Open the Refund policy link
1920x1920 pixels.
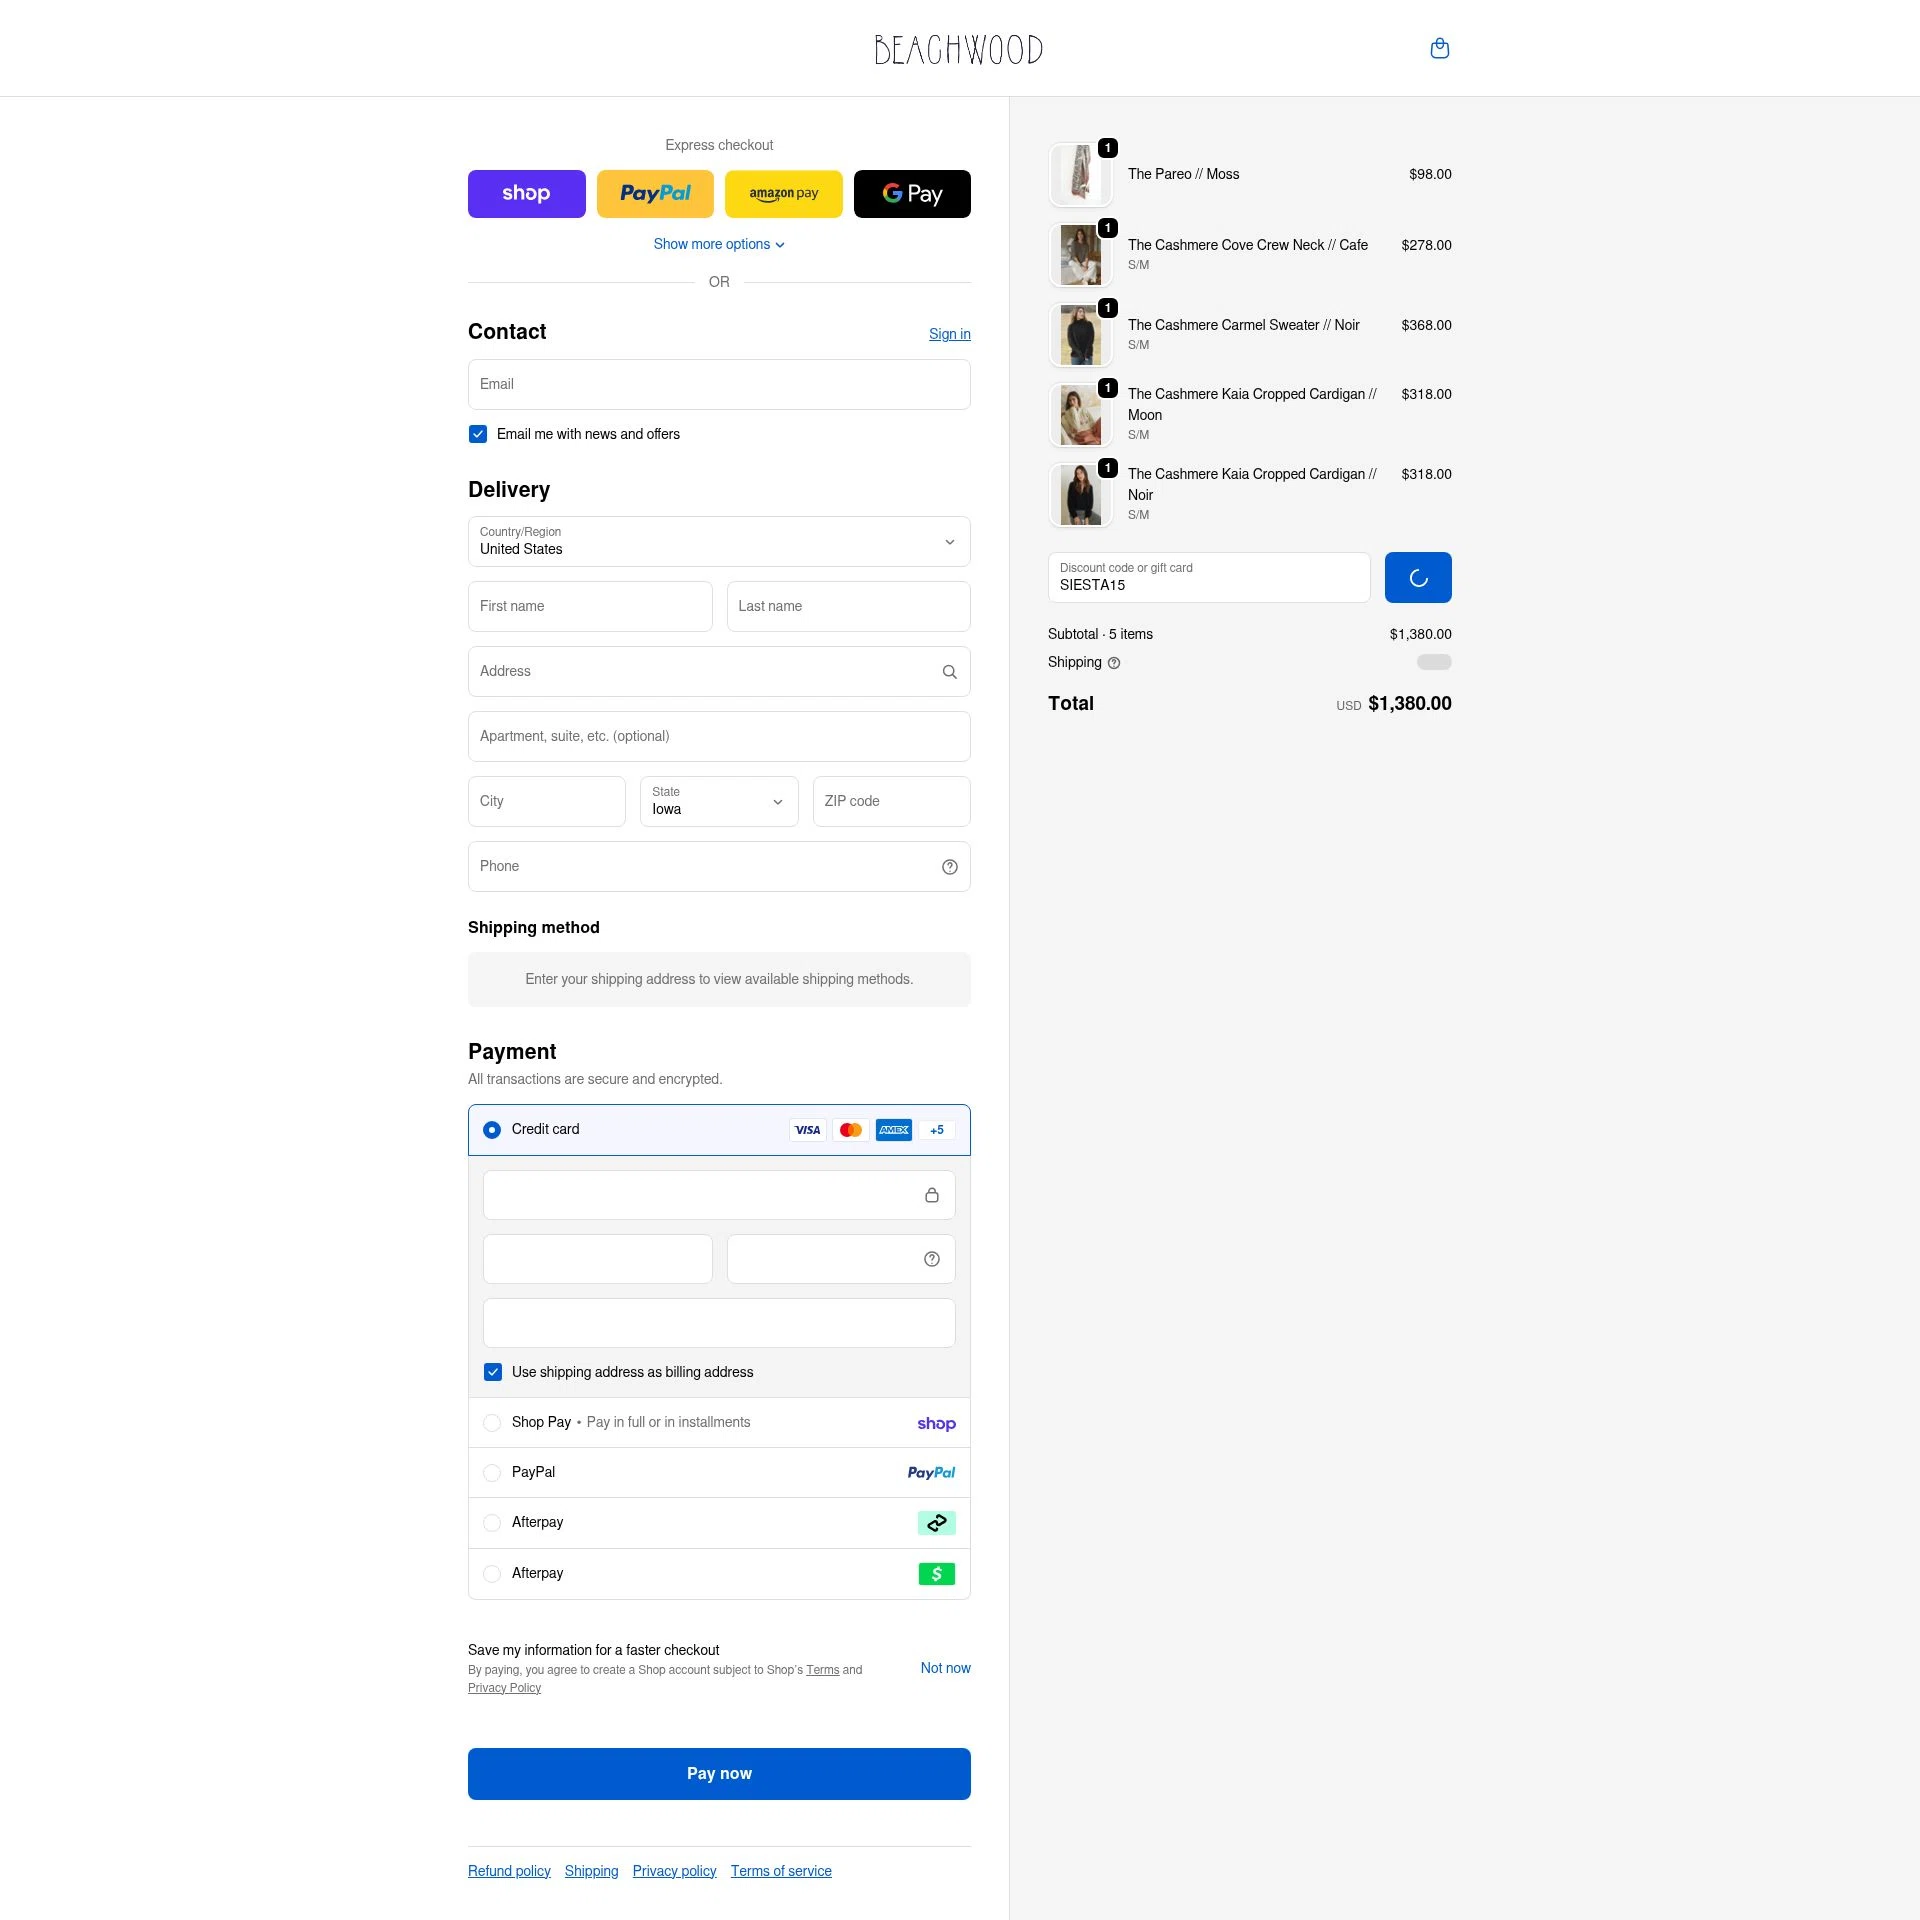click(x=509, y=1870)
